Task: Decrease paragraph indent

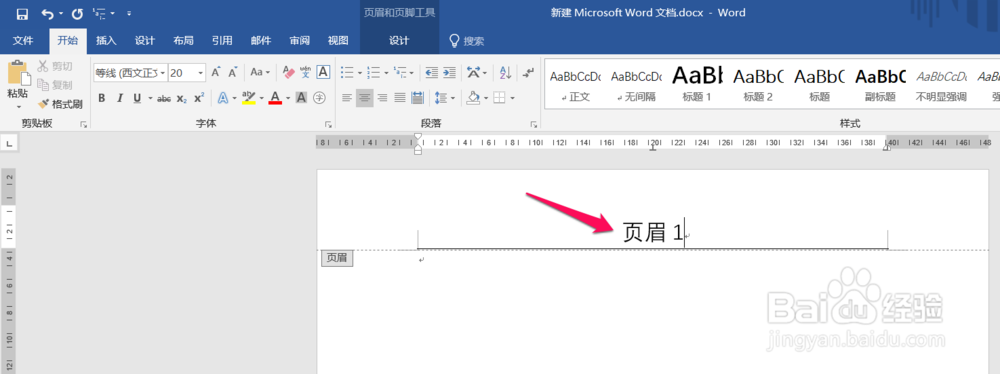Action: tap(432, 73)
